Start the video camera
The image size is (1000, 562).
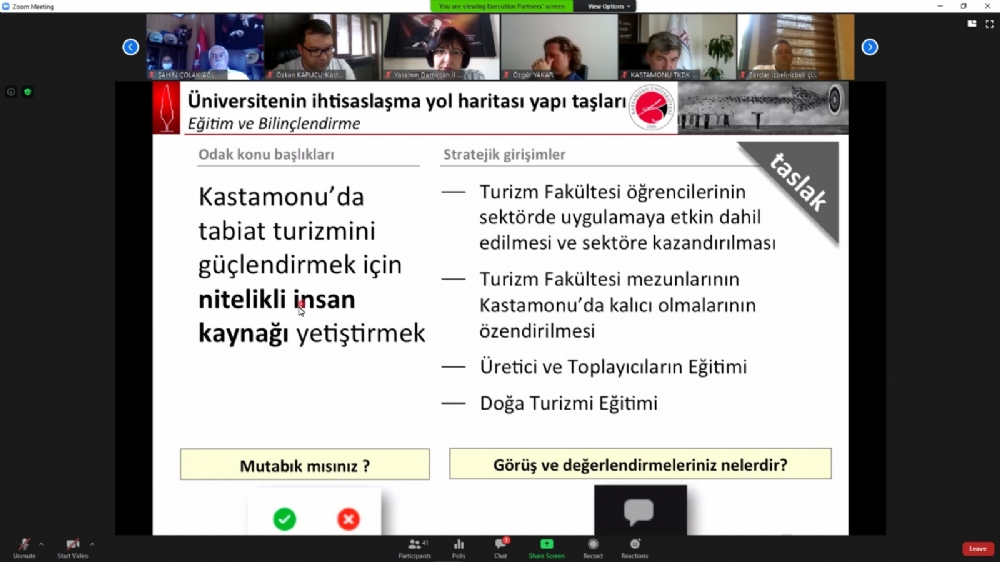pos(72,545)
